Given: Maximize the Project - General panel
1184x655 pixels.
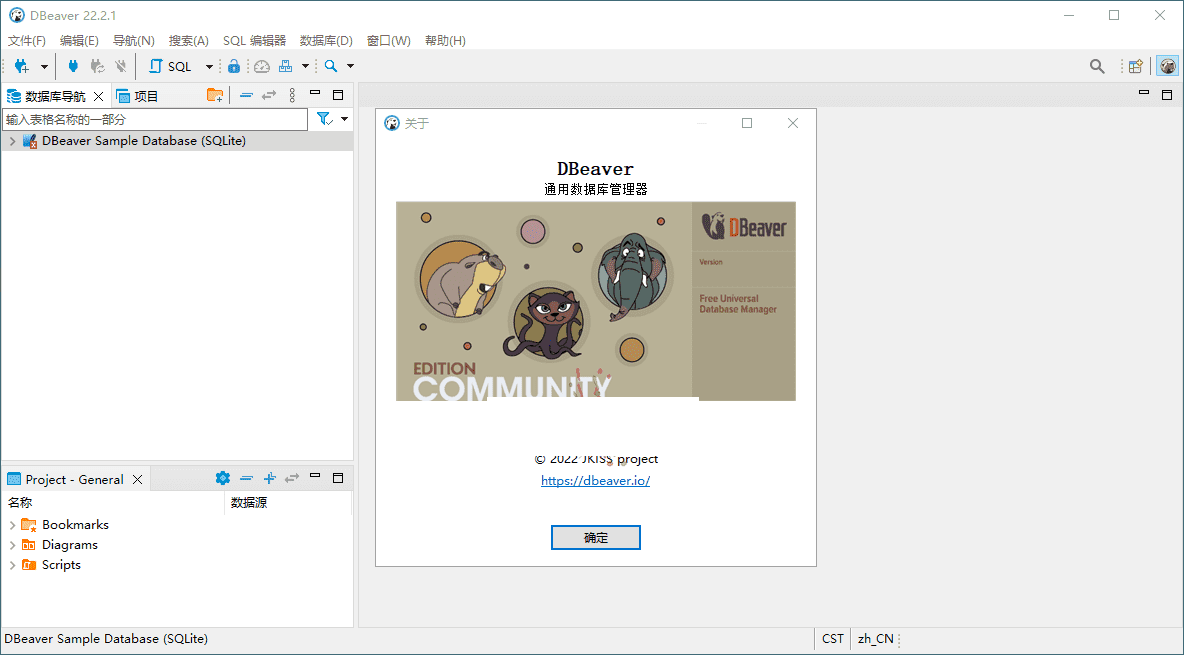Looking at the screenshot, I should [x=338, y=478].
